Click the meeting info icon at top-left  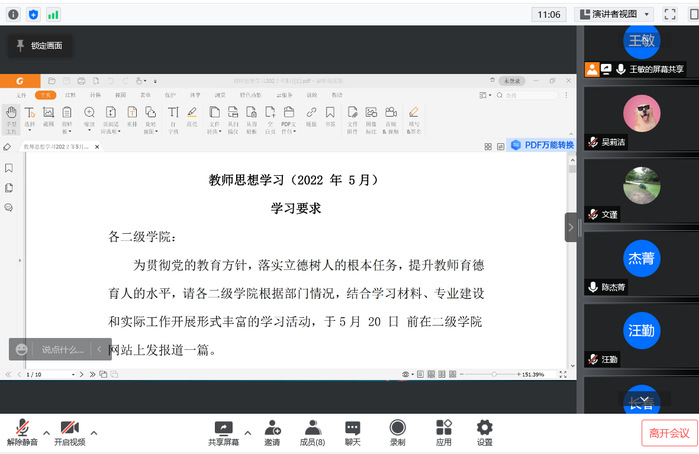(x=13, y=14)
